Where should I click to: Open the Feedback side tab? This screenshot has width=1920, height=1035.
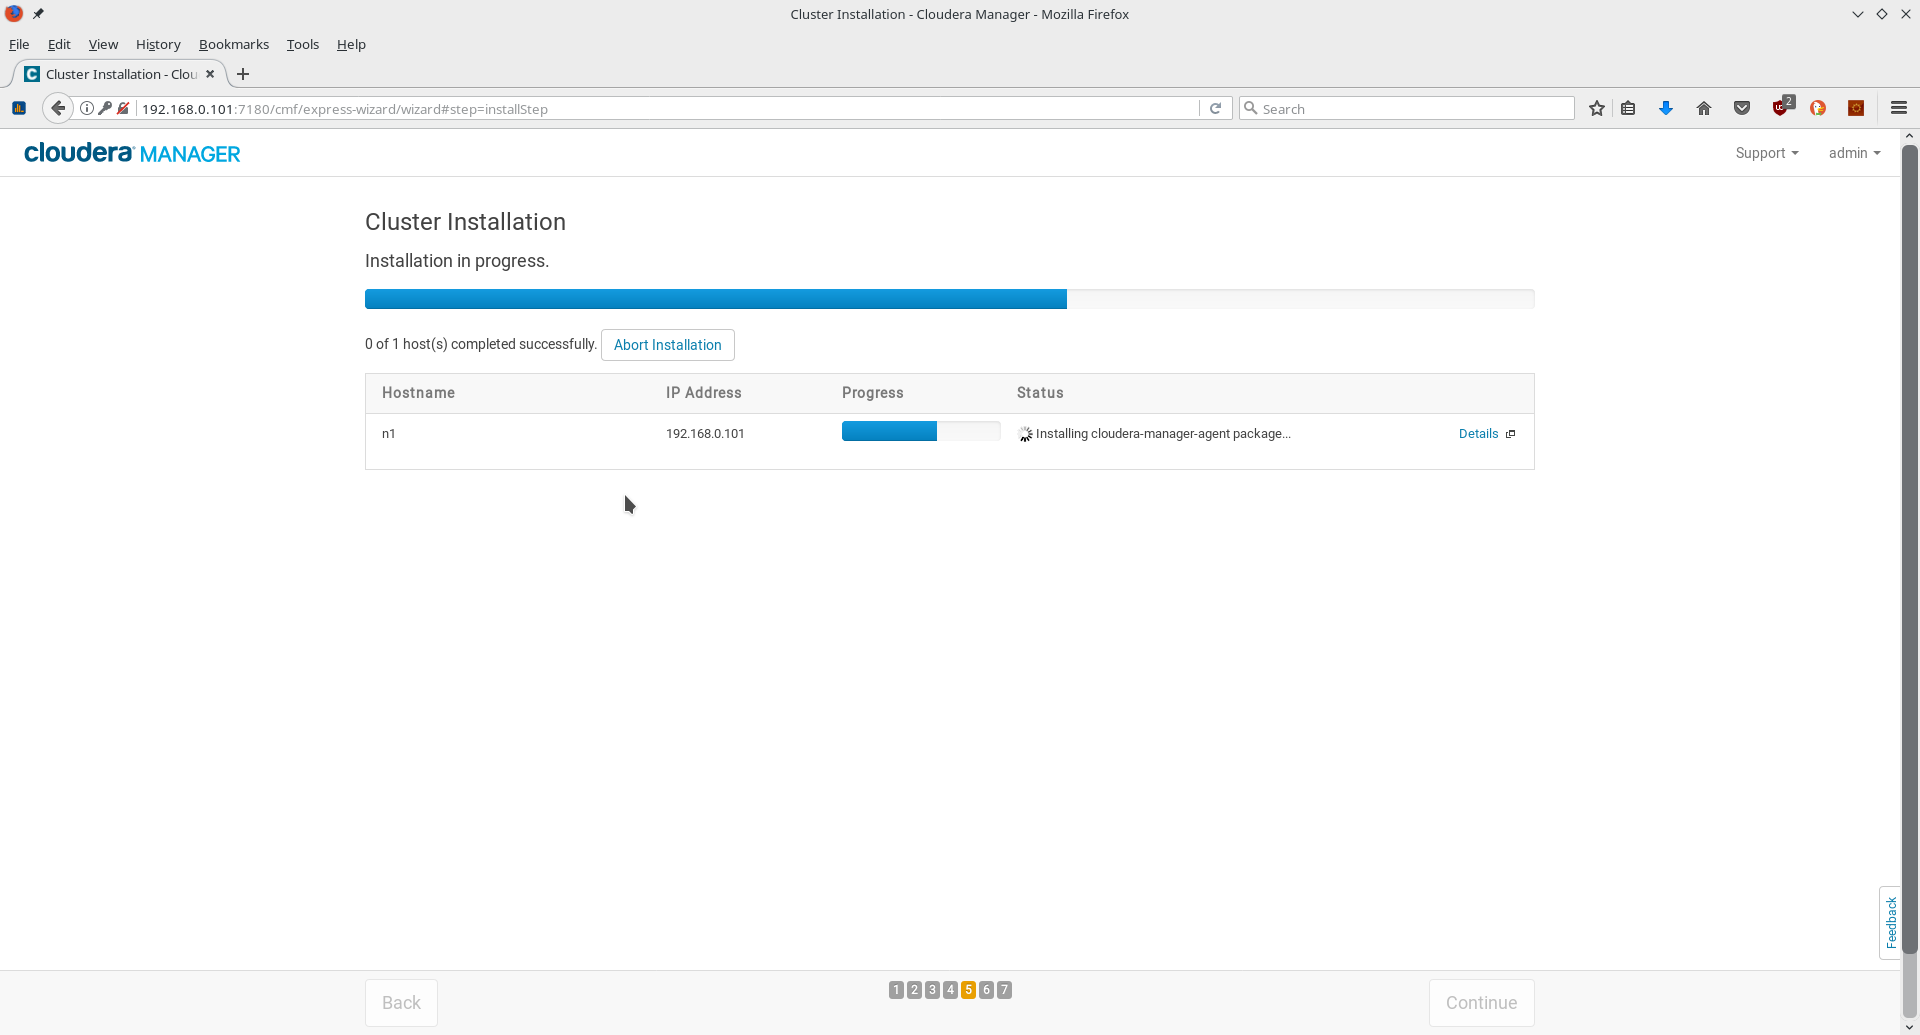tap(1890, 923)
